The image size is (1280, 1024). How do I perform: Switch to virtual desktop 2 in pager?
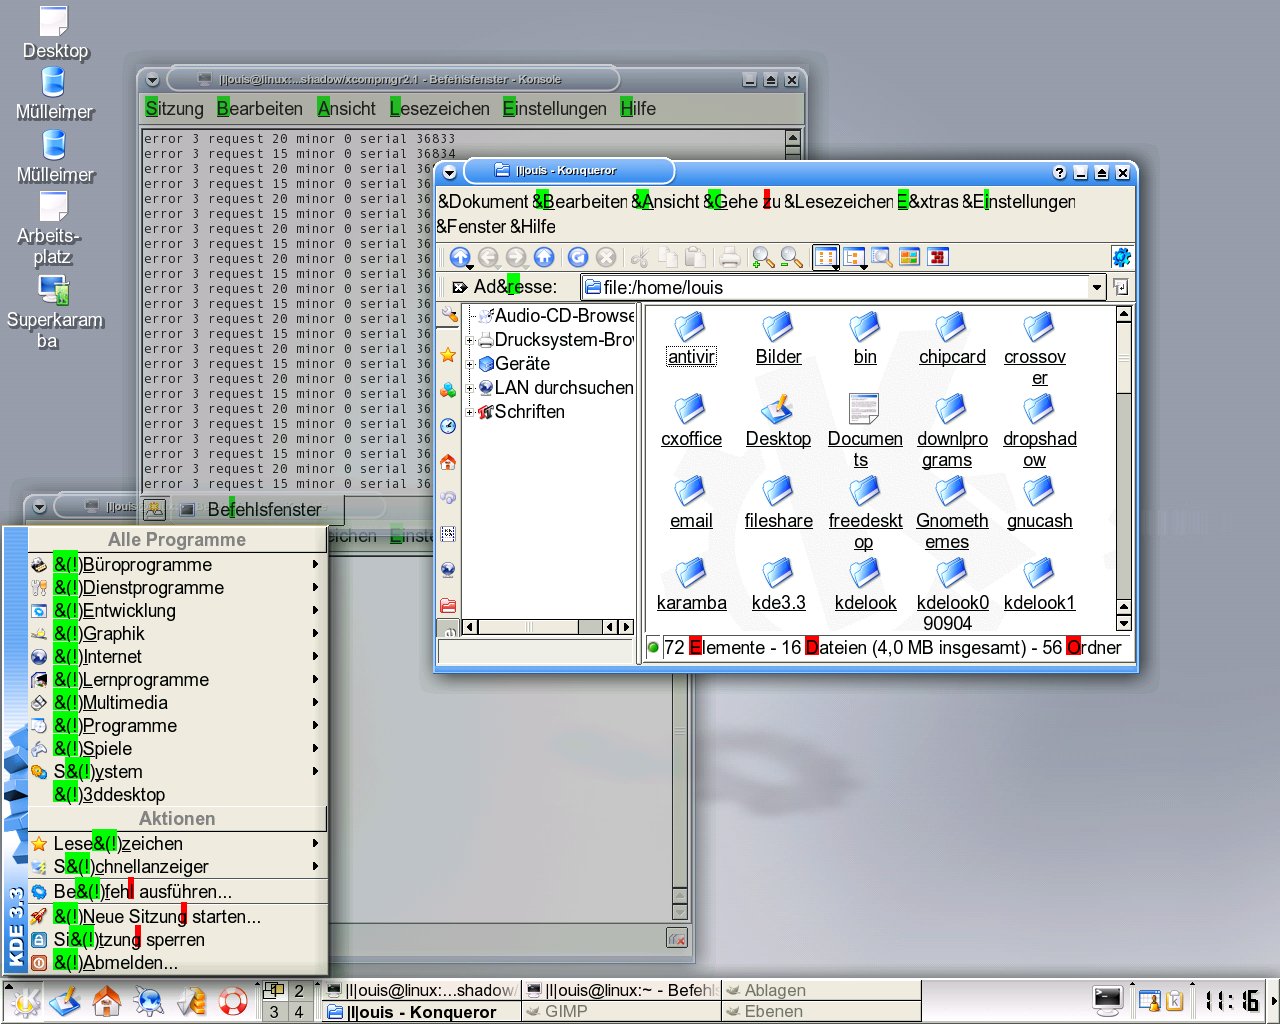[x=298, y=991]
